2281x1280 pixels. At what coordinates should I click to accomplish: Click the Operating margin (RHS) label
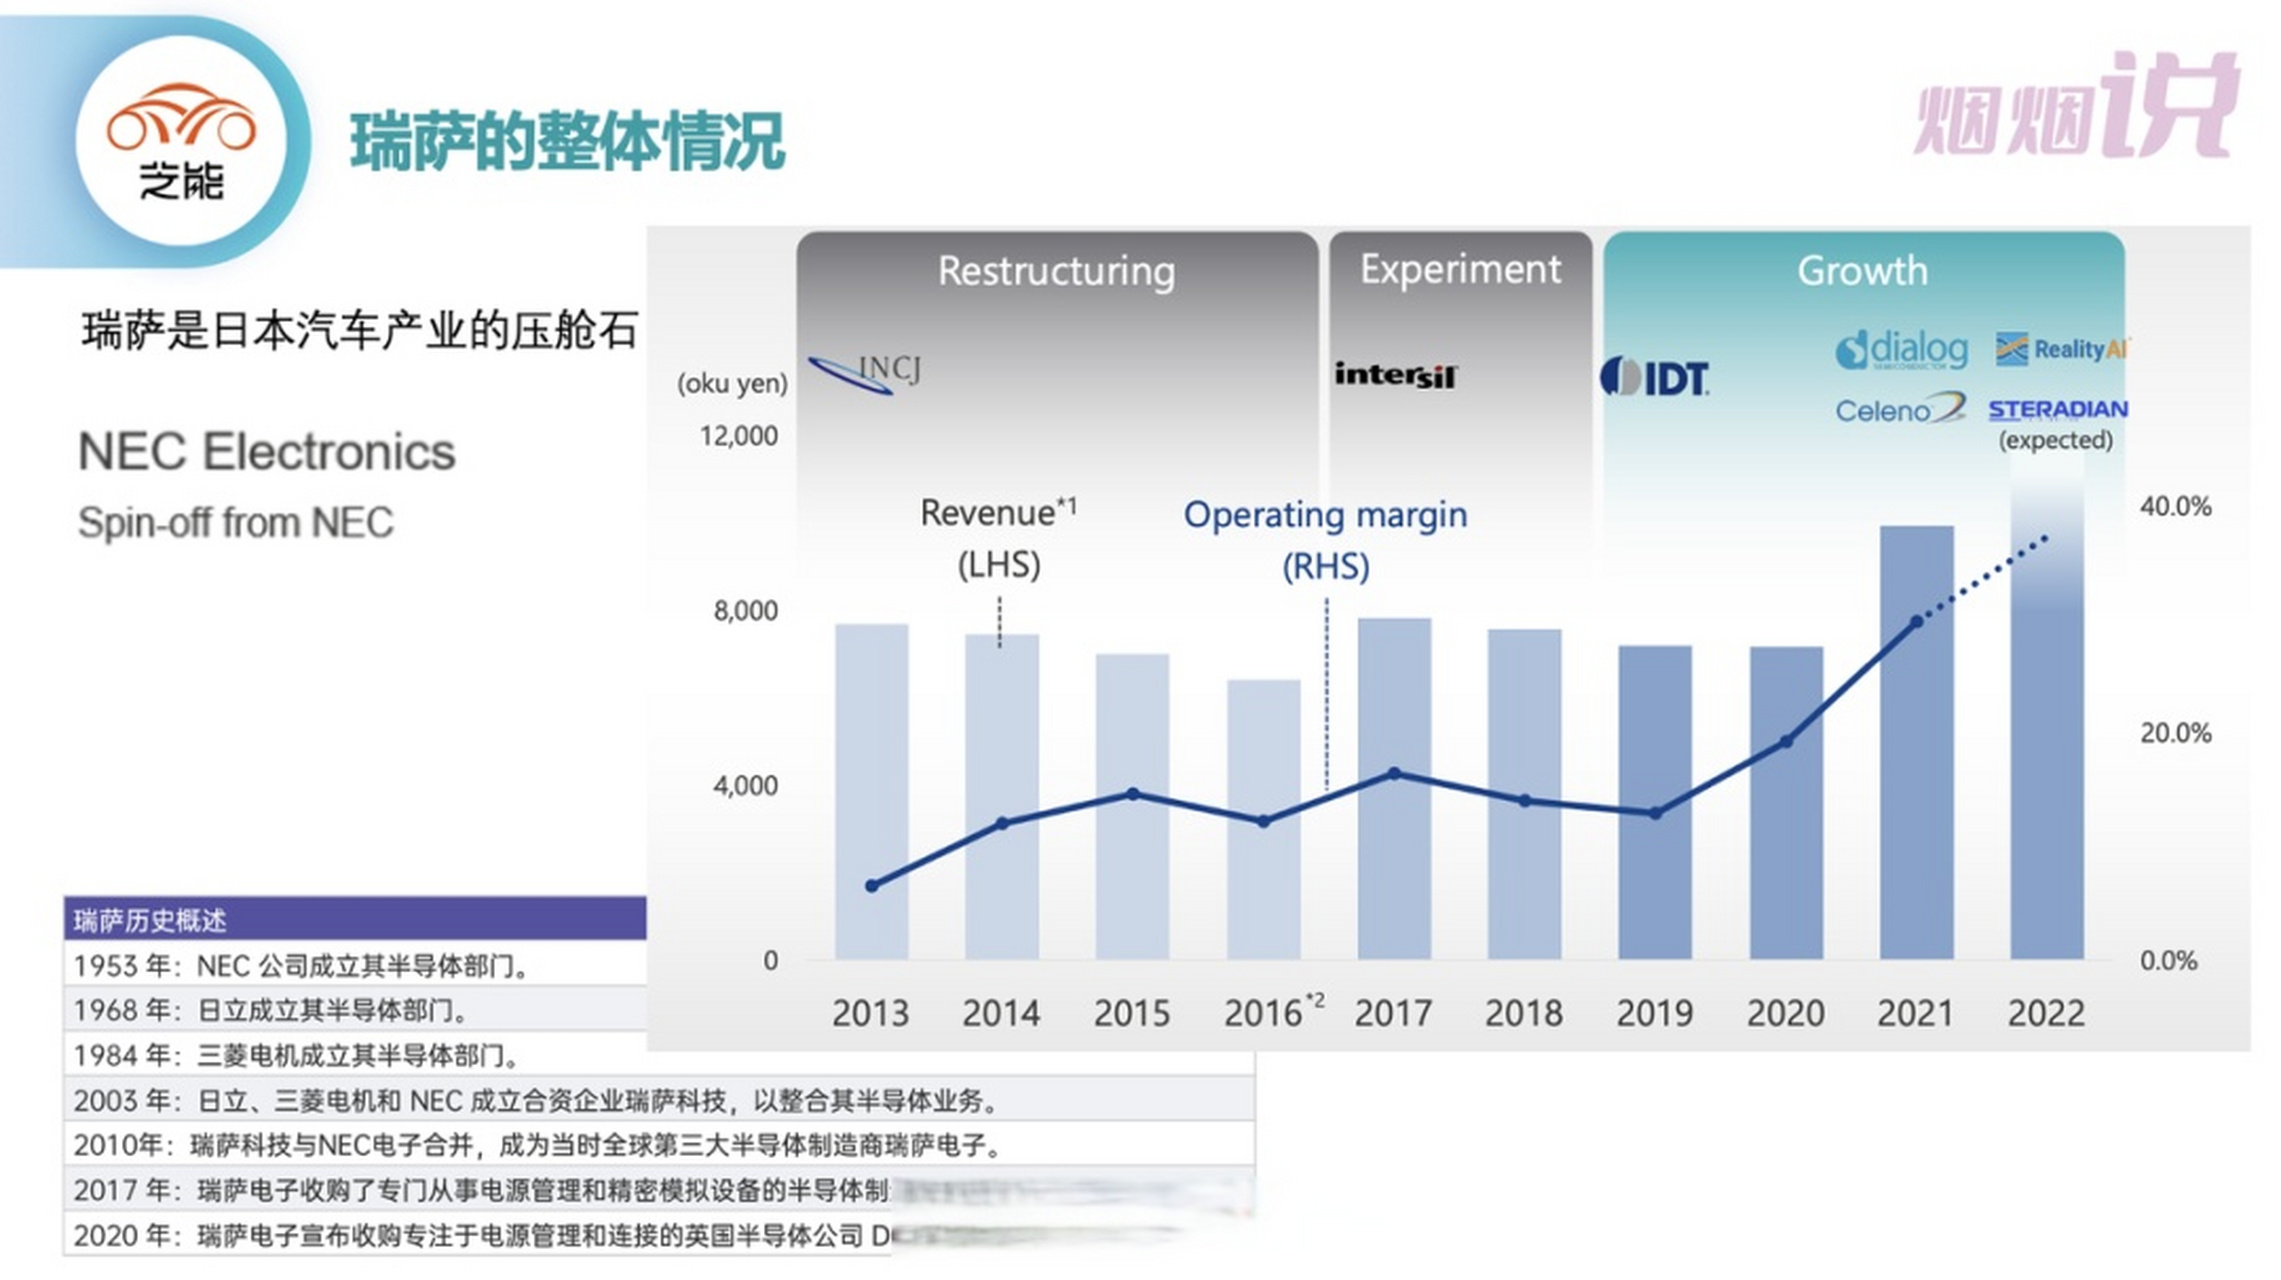1326,541
